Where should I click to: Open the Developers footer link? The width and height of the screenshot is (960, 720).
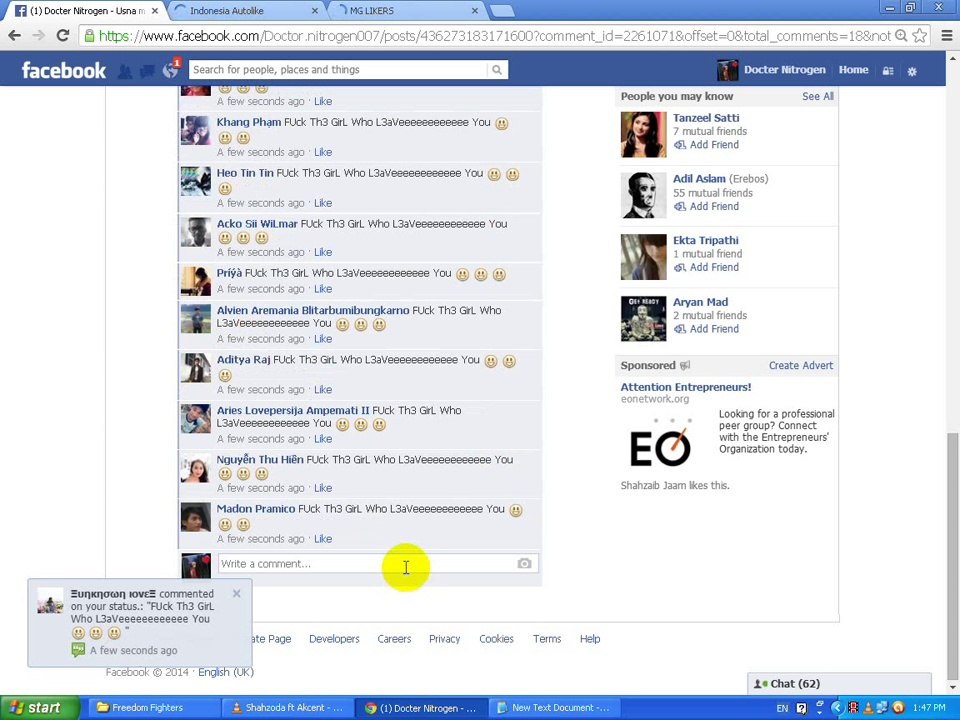334,639
